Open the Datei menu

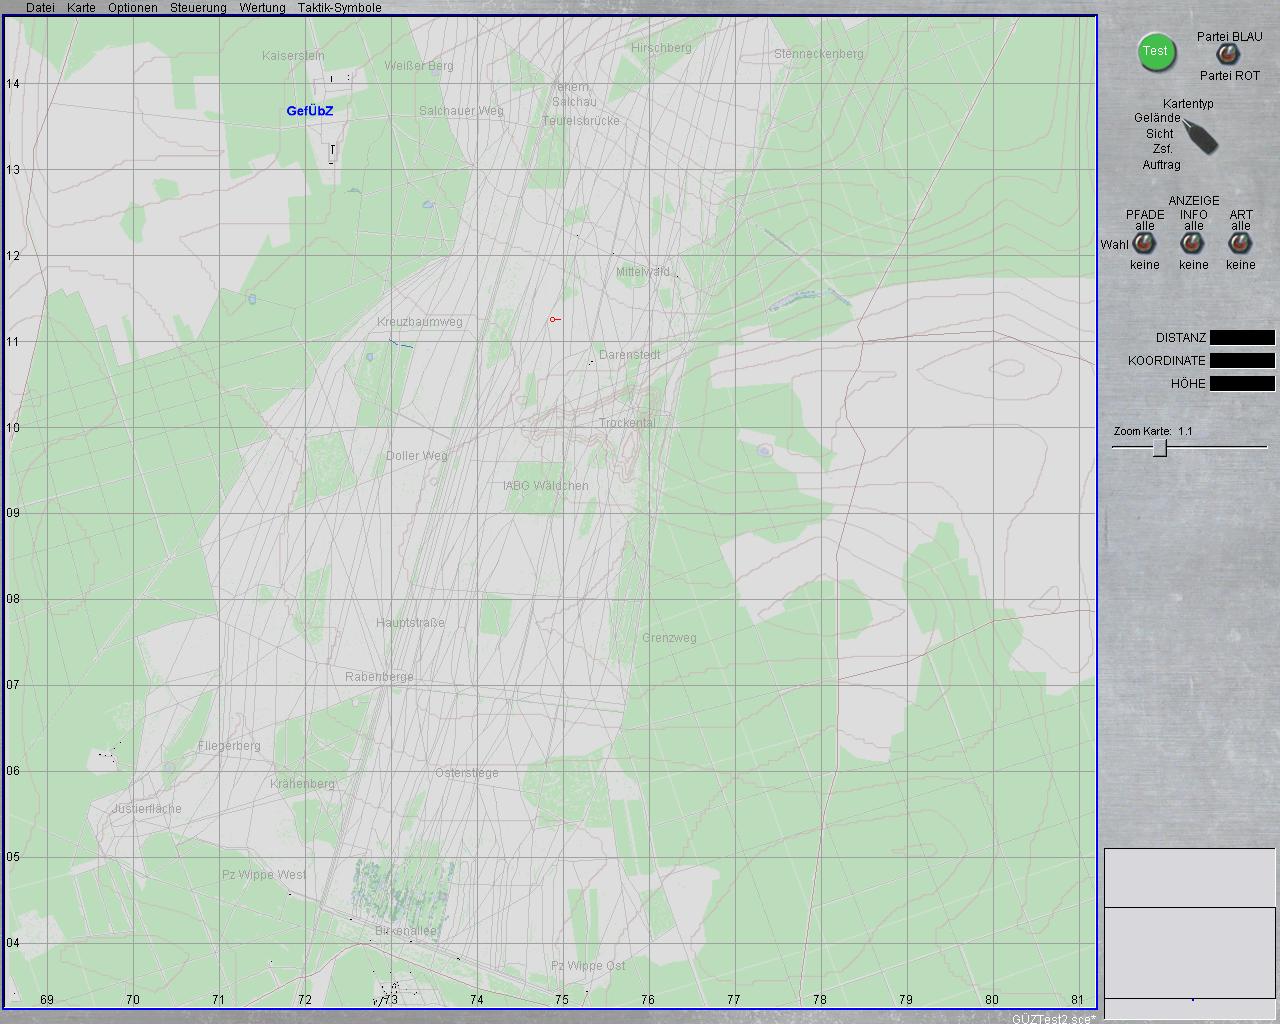[40, 8]
